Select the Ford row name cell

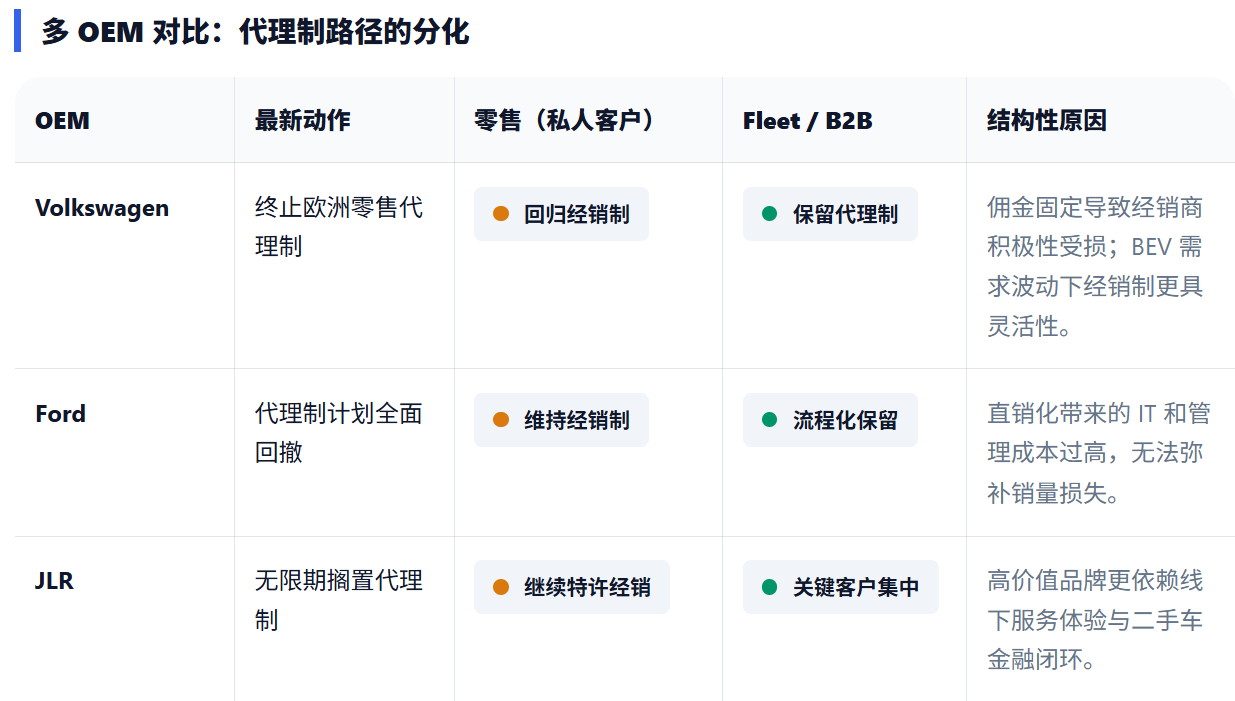(60, 414)
